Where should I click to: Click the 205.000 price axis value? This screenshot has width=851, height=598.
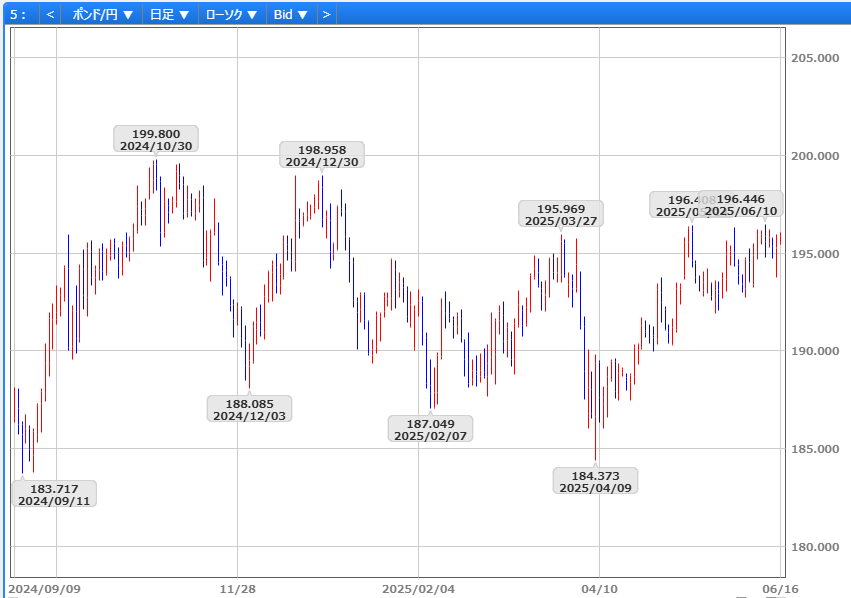pos(815,58)
